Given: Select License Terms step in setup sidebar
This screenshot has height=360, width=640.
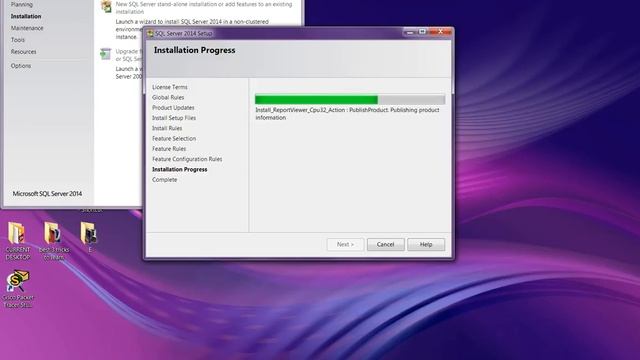Looking at the screenshot, I should click(169, 87).
